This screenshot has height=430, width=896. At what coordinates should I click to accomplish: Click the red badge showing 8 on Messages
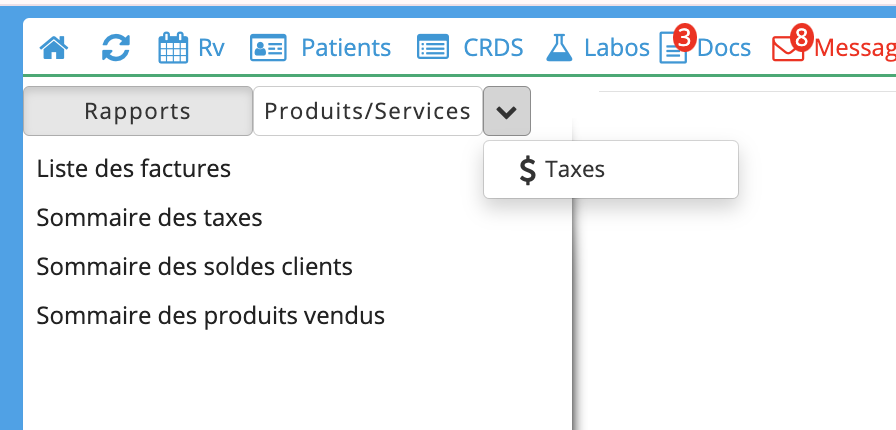tap(802, 38)
